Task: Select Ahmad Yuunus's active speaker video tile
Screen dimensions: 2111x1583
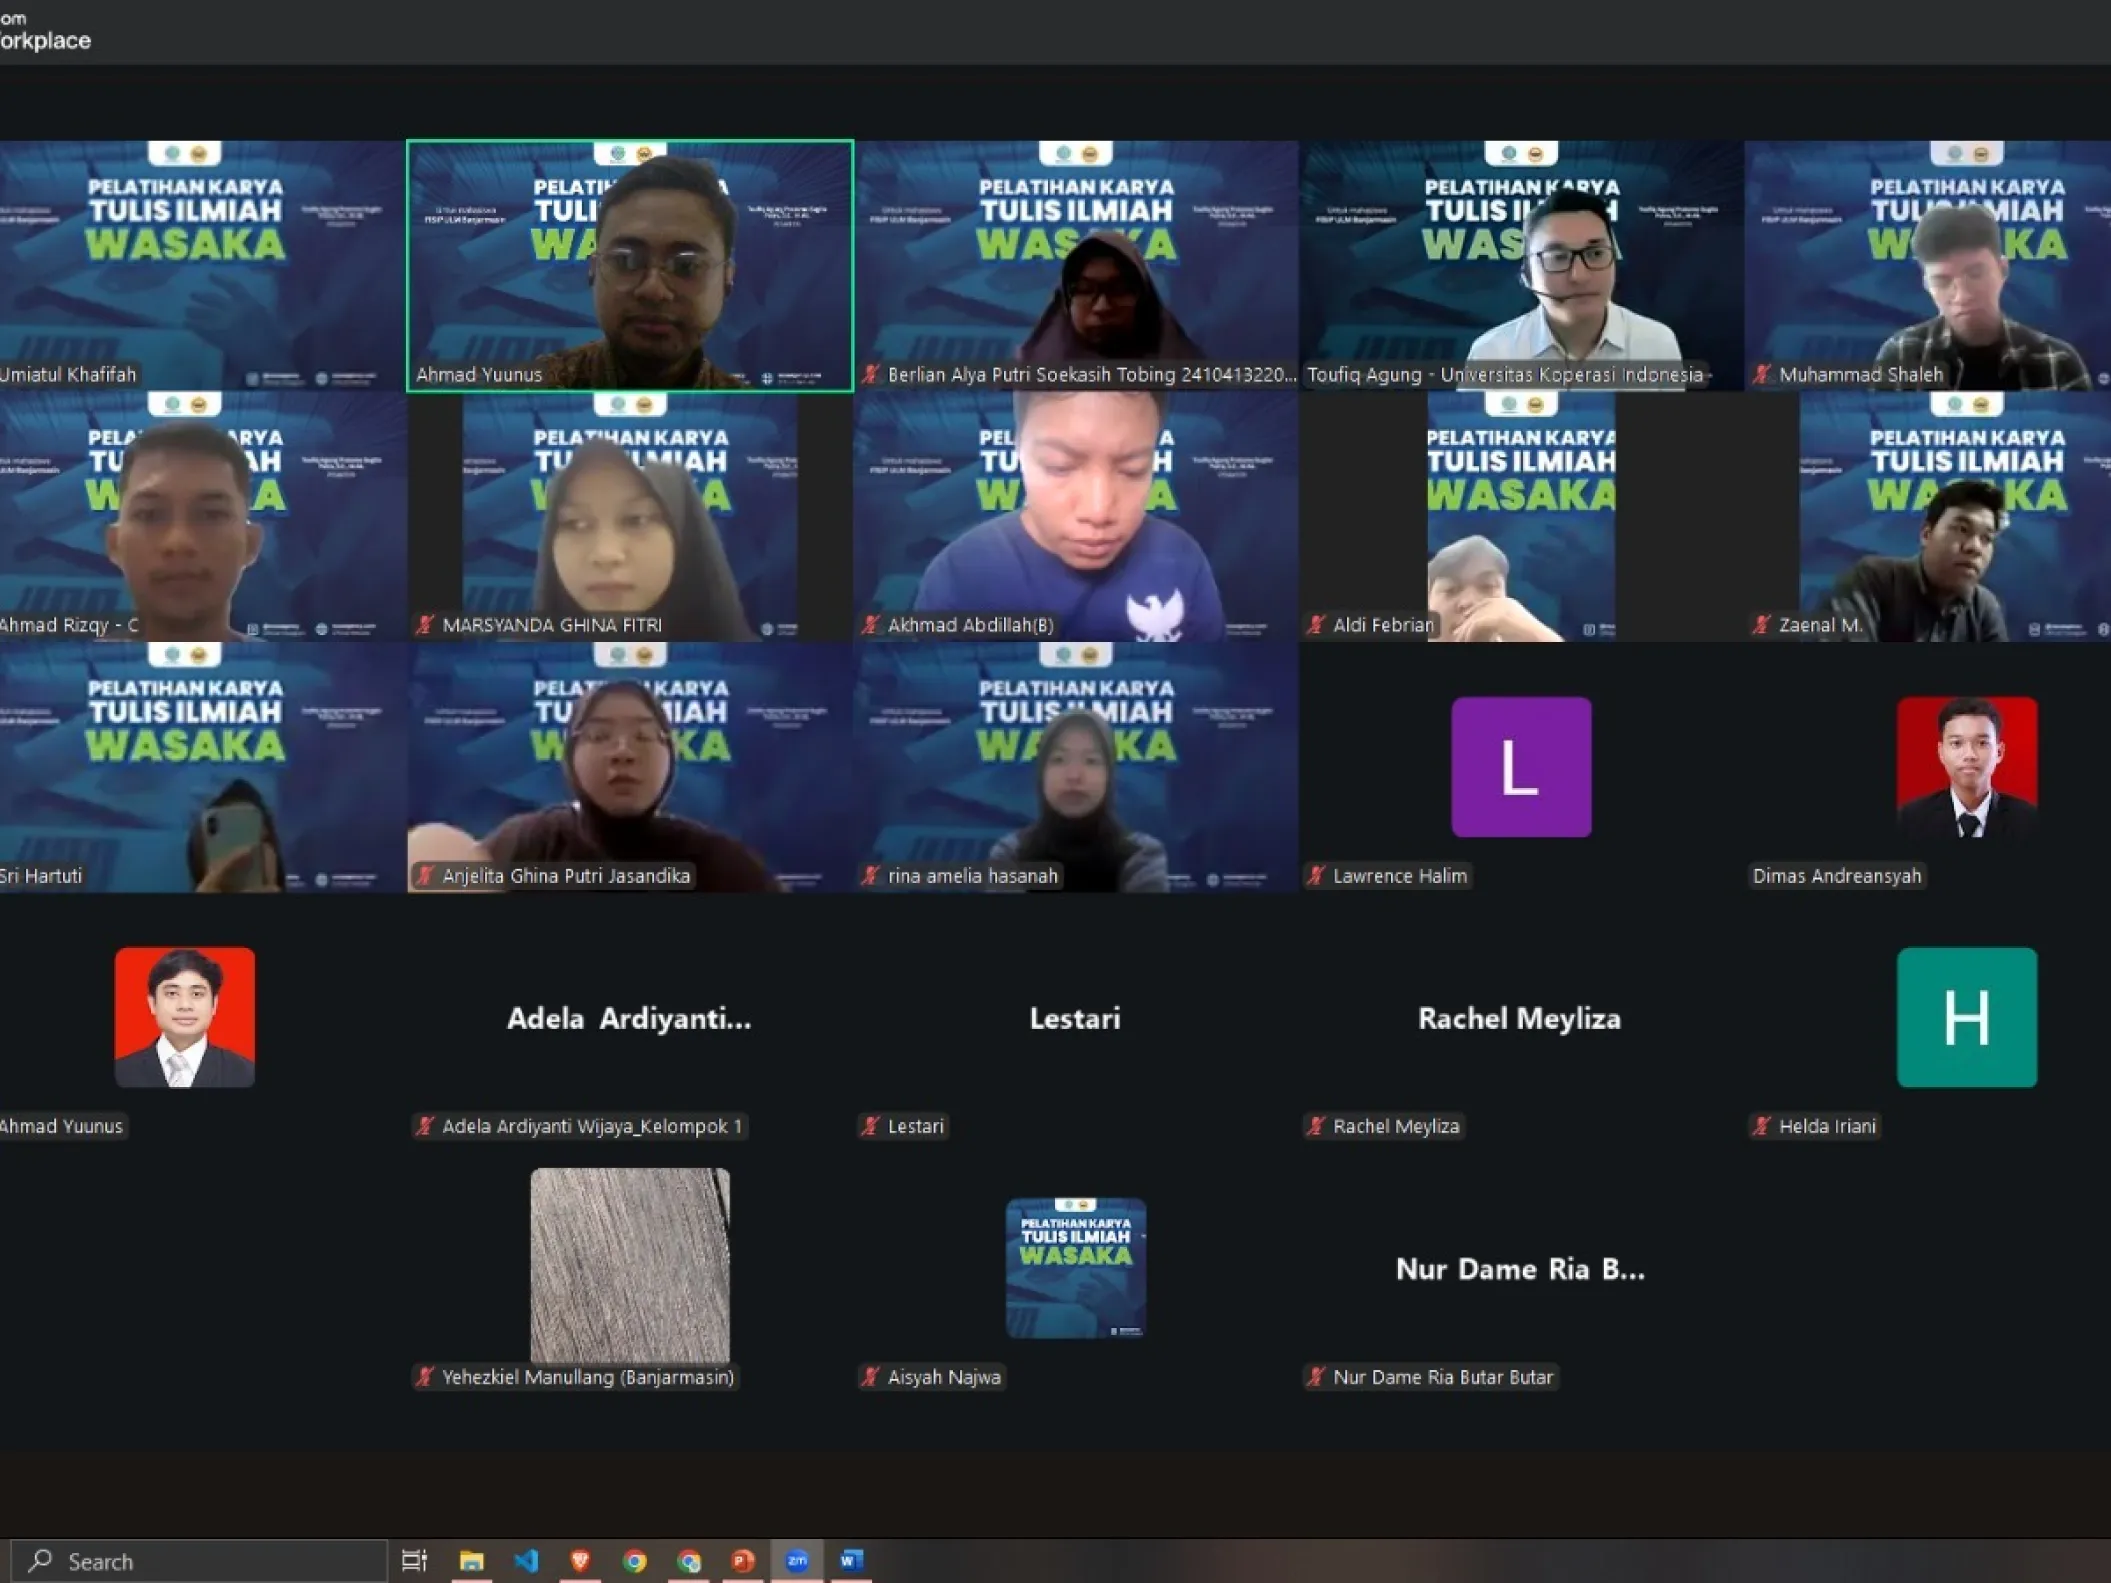Action: pyautogui.click(x=630, y=265)
